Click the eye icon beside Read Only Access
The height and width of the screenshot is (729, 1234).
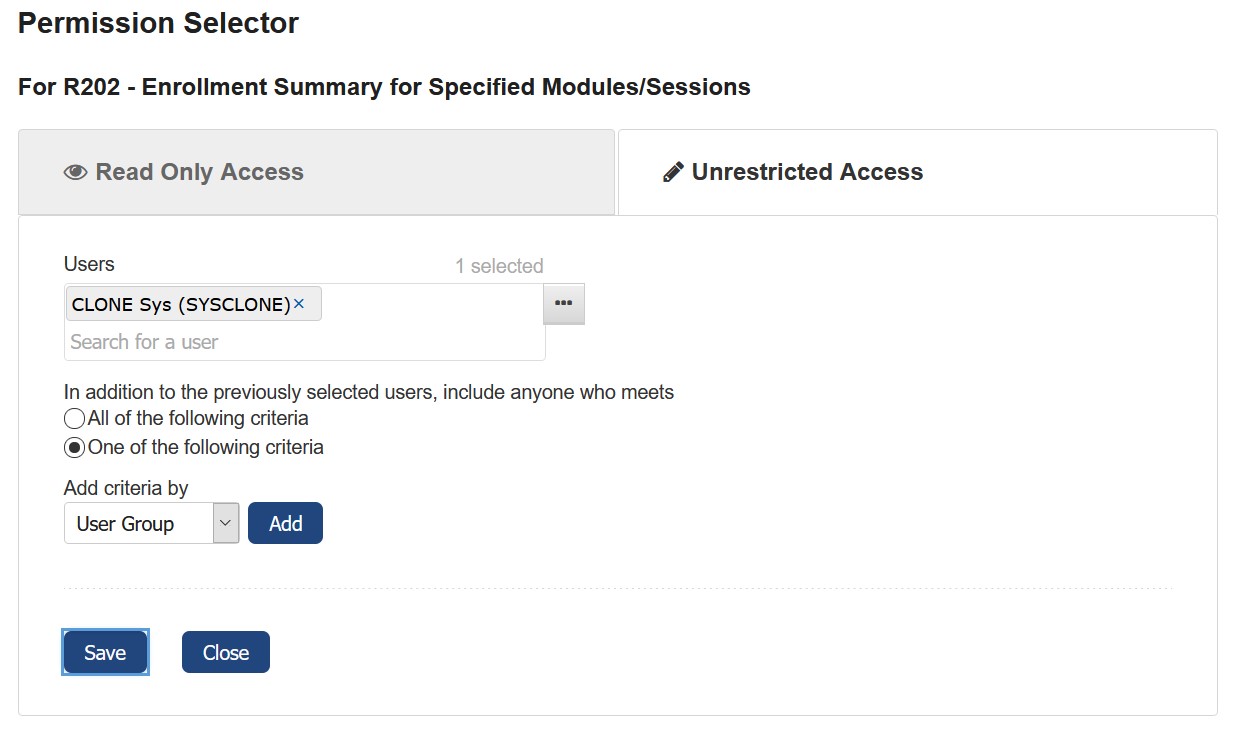coord(75,172)
